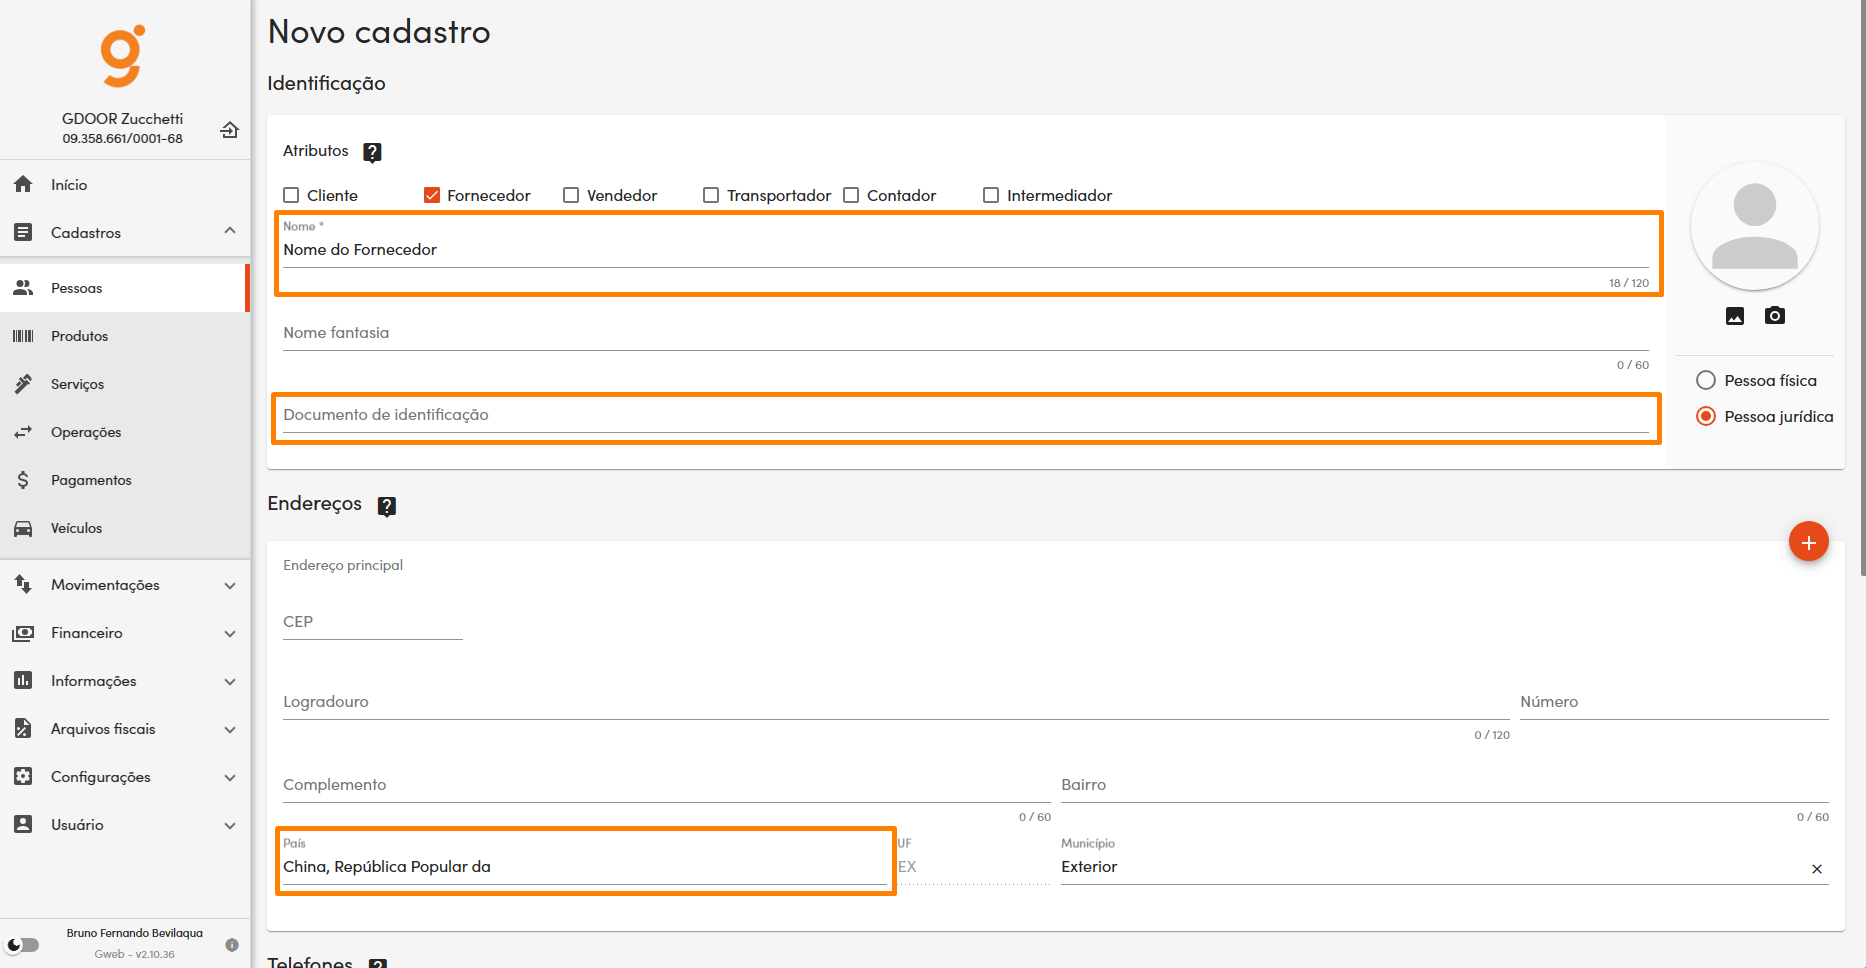
Task: Click the Operações arrows icon
Action: coord(23,432)
